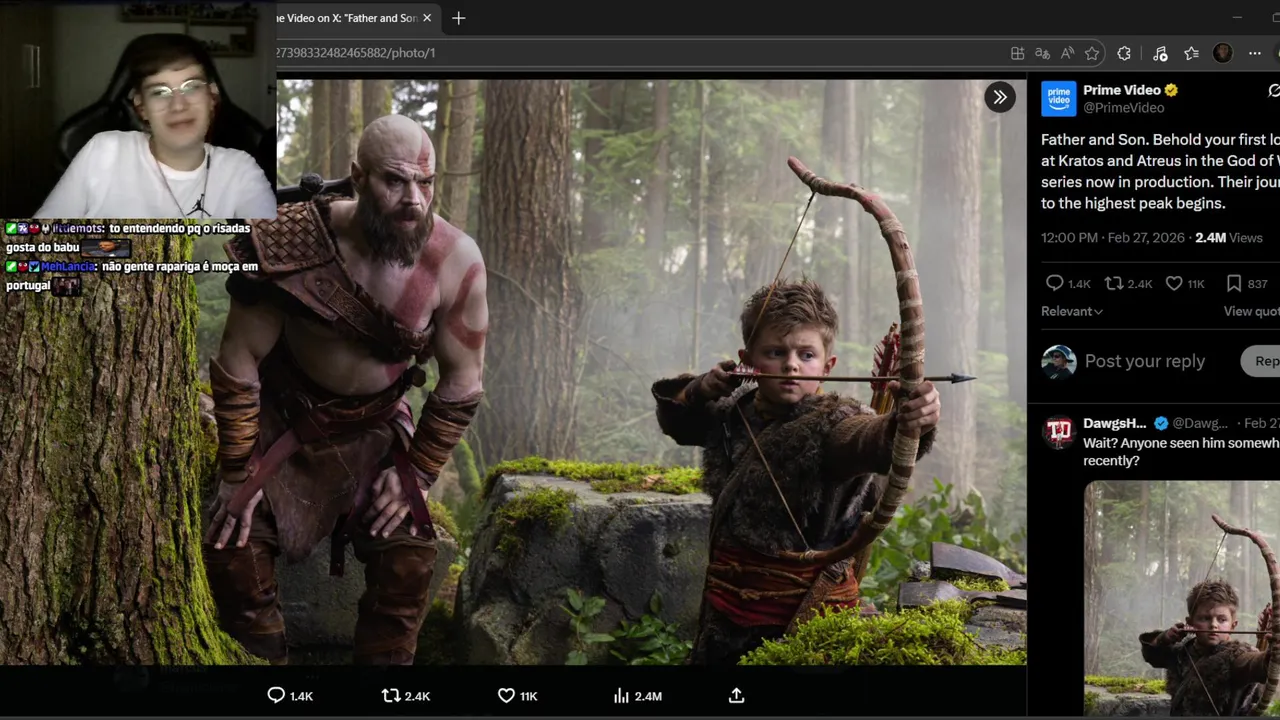Click the share icon below the photo
Screen dimensions: 1280x720
pos(736,695)
